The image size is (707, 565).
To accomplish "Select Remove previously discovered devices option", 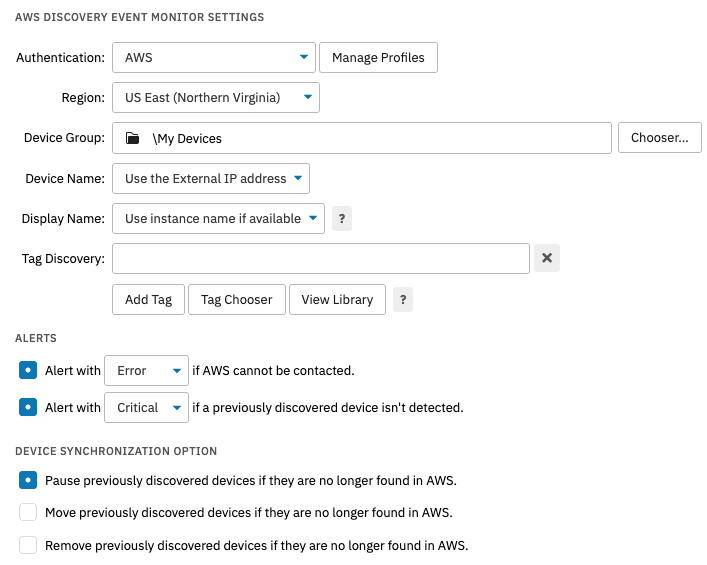I will pyautogui.click(x=28, y=545).
